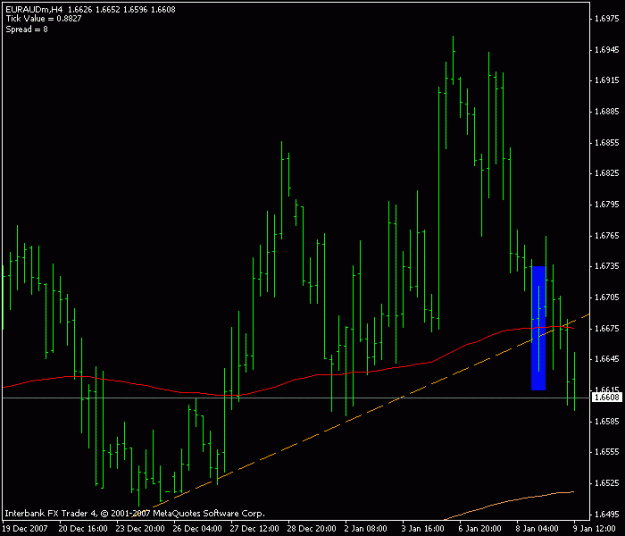The height and width of the screenshot is (536, 625).
Task: Click the Spread = 8 label
Action: point(27,29)
